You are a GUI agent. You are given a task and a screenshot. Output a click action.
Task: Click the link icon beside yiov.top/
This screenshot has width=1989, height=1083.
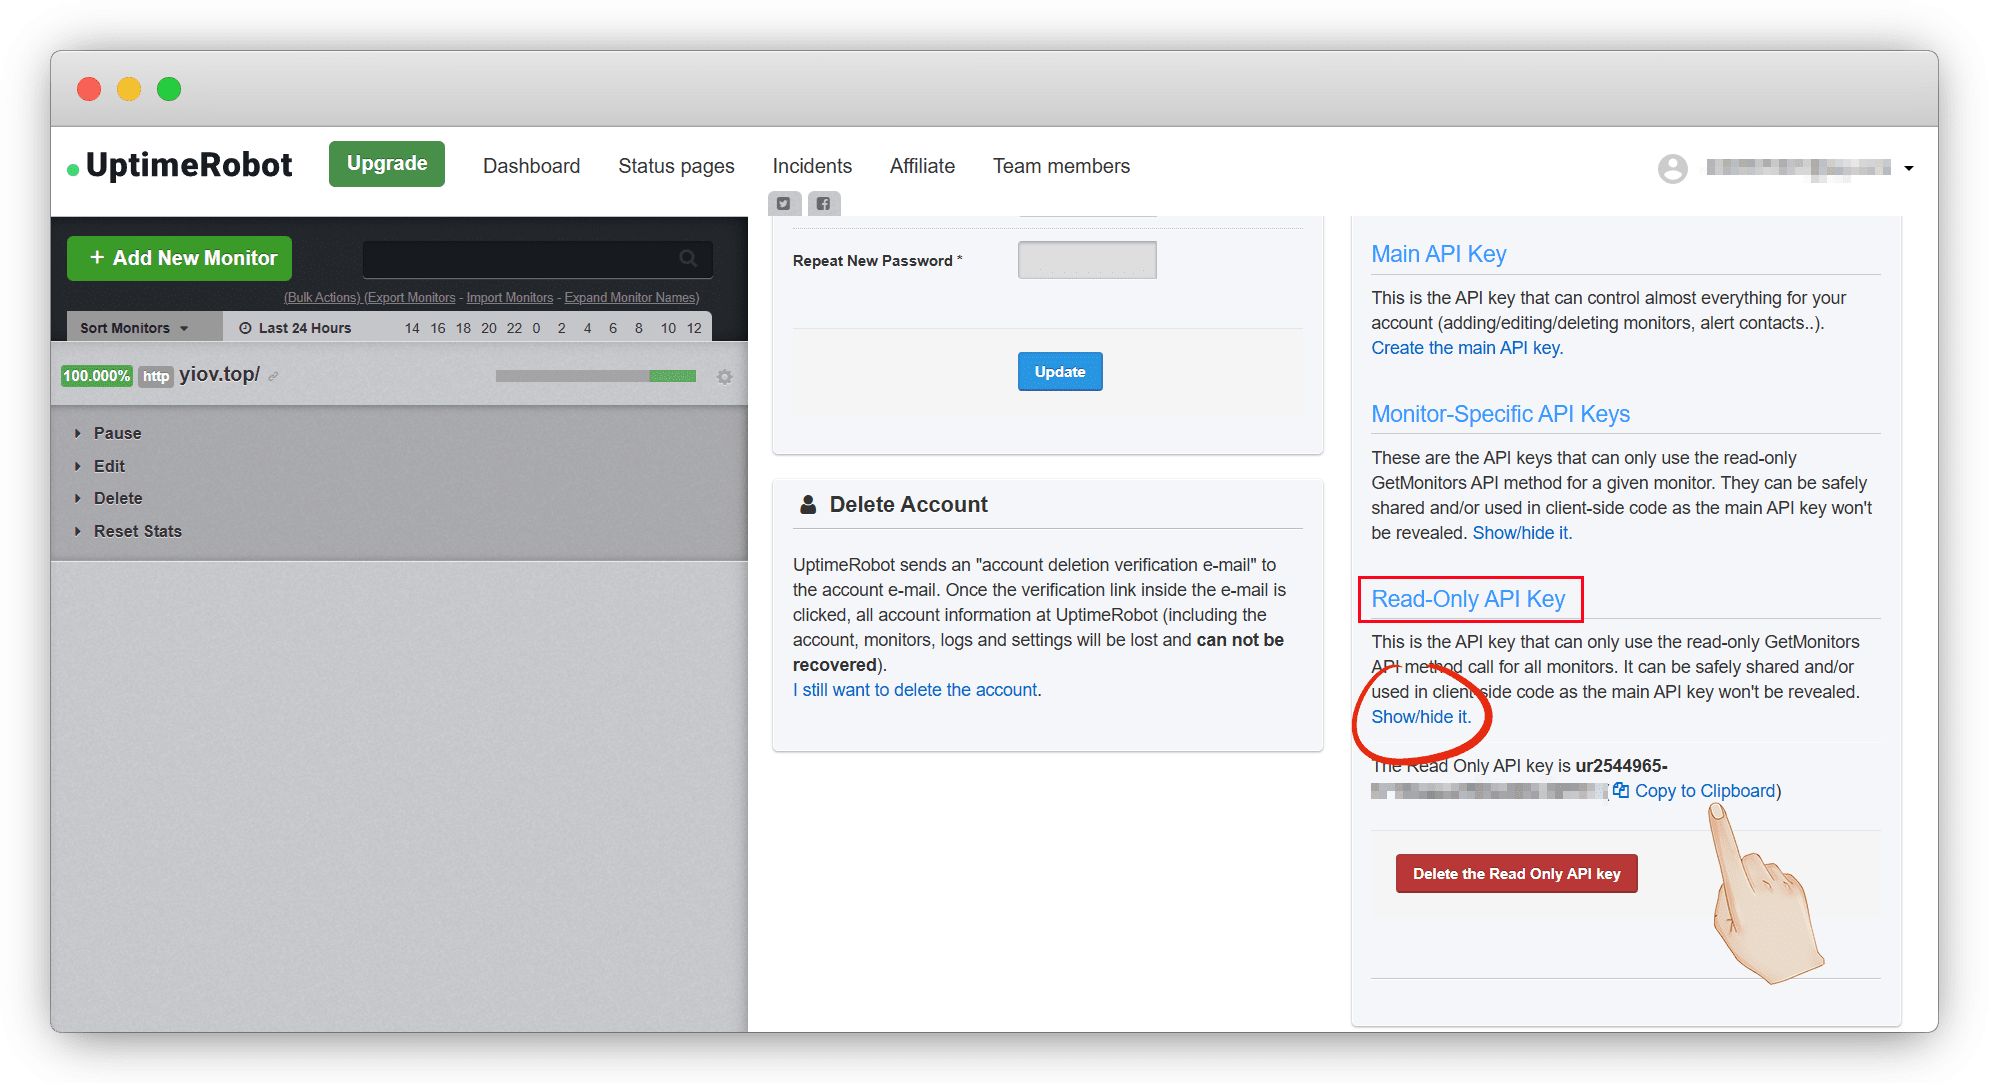click(273, 377)
